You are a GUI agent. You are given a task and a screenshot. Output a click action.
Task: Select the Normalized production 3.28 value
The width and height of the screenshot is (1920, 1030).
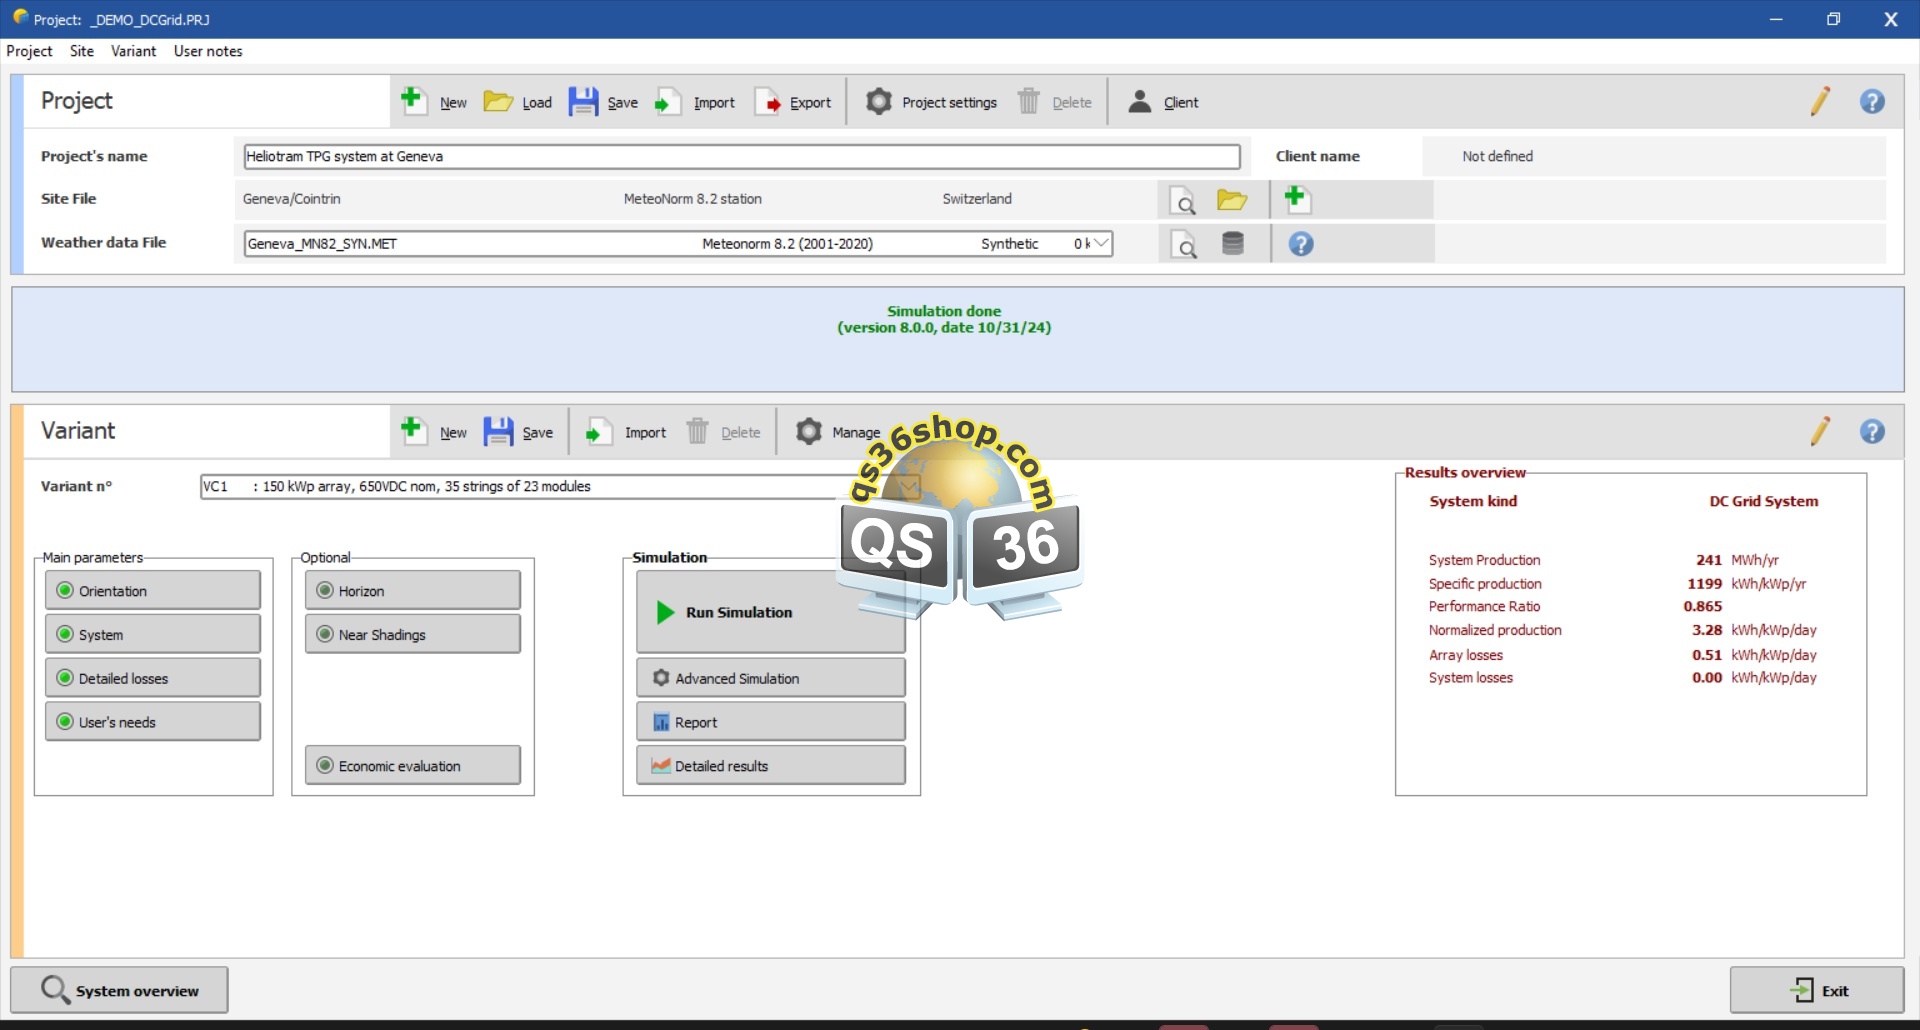pos(1707,630)
